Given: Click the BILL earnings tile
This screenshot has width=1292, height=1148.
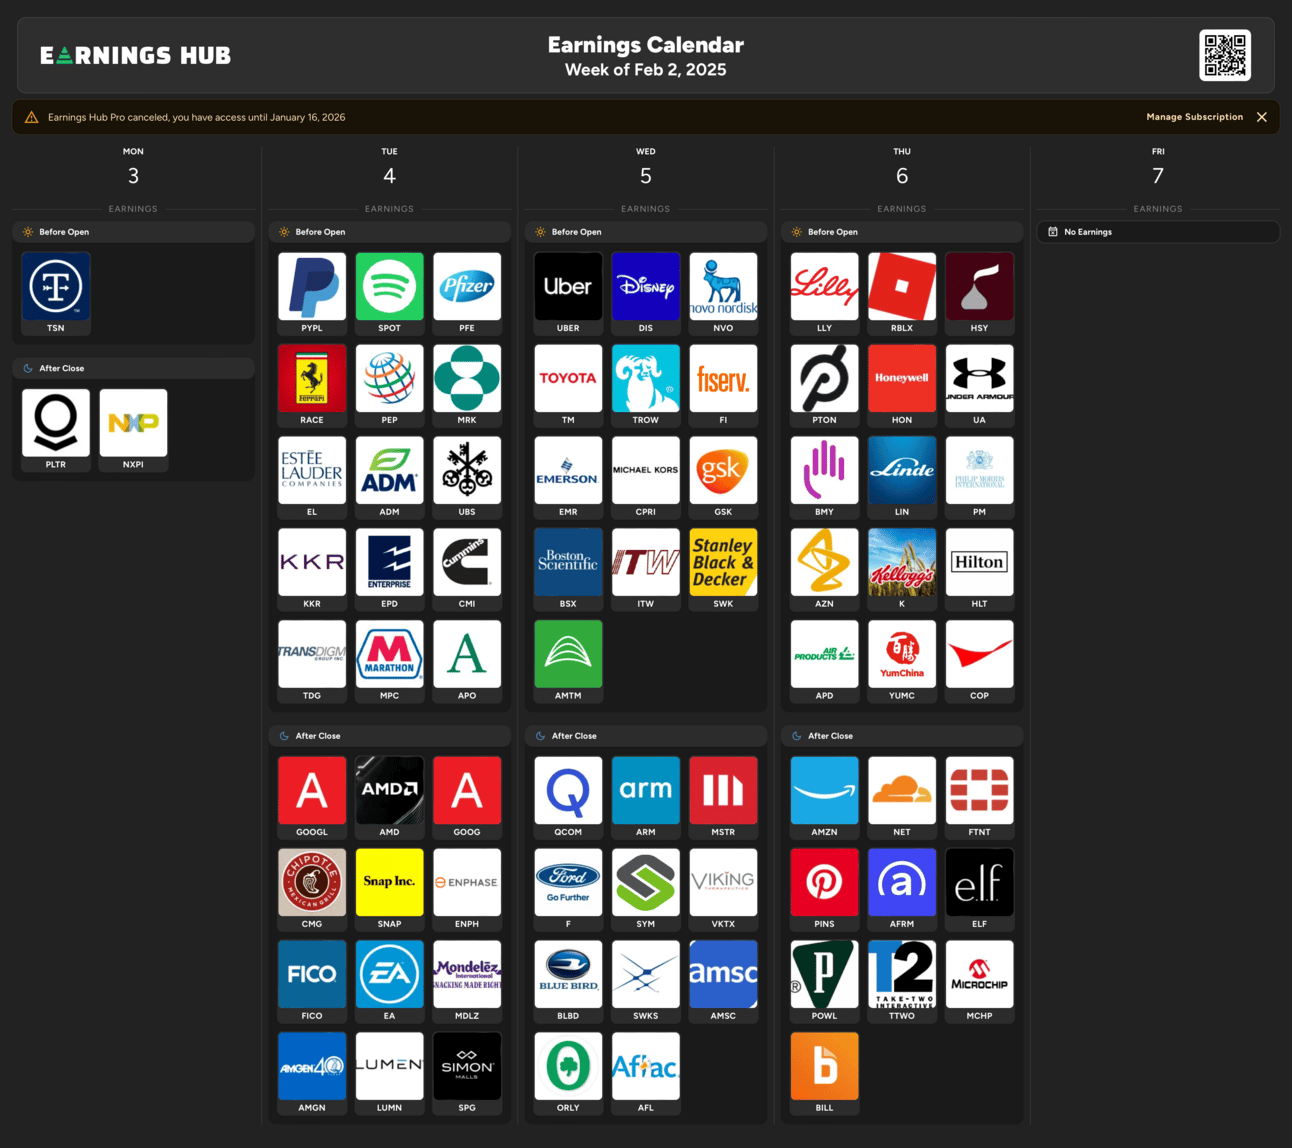Looking at the screenshot, I should [824, 1073].
